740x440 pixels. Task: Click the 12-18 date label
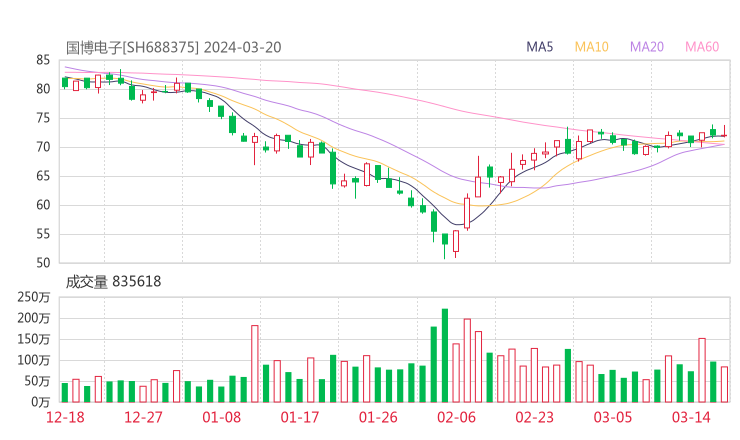(65, 417)
